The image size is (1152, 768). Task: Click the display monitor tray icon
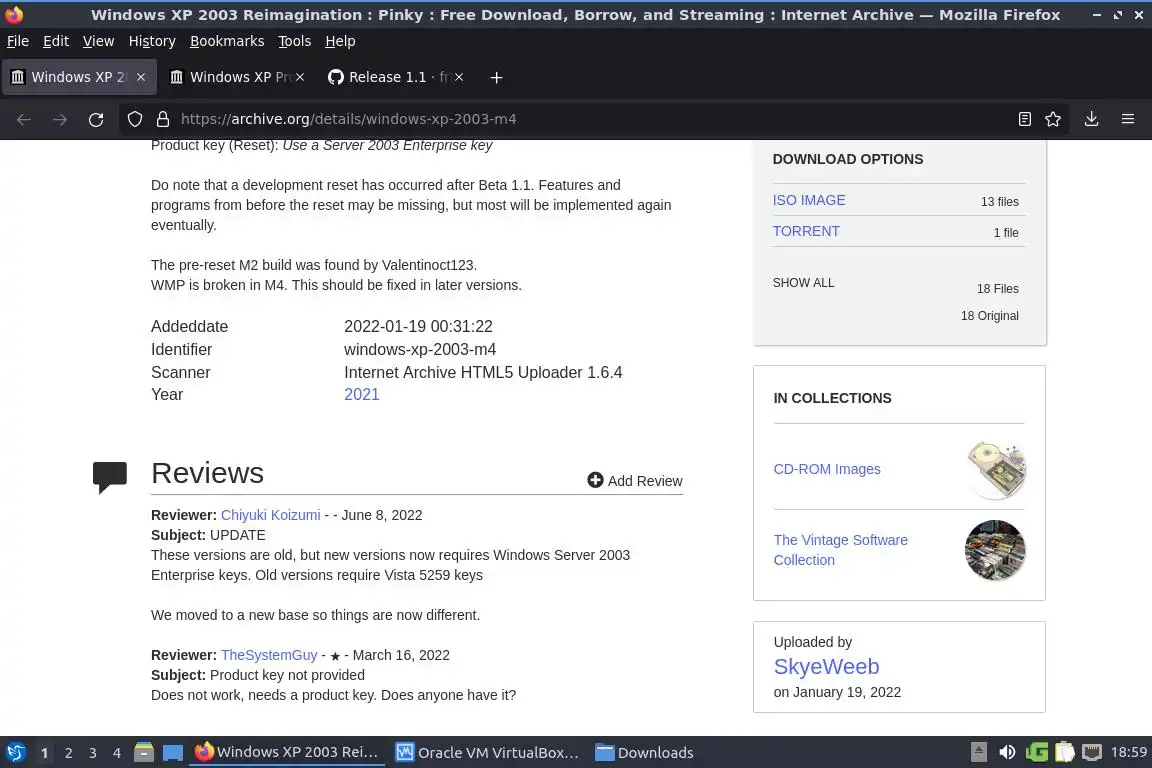1092,752
